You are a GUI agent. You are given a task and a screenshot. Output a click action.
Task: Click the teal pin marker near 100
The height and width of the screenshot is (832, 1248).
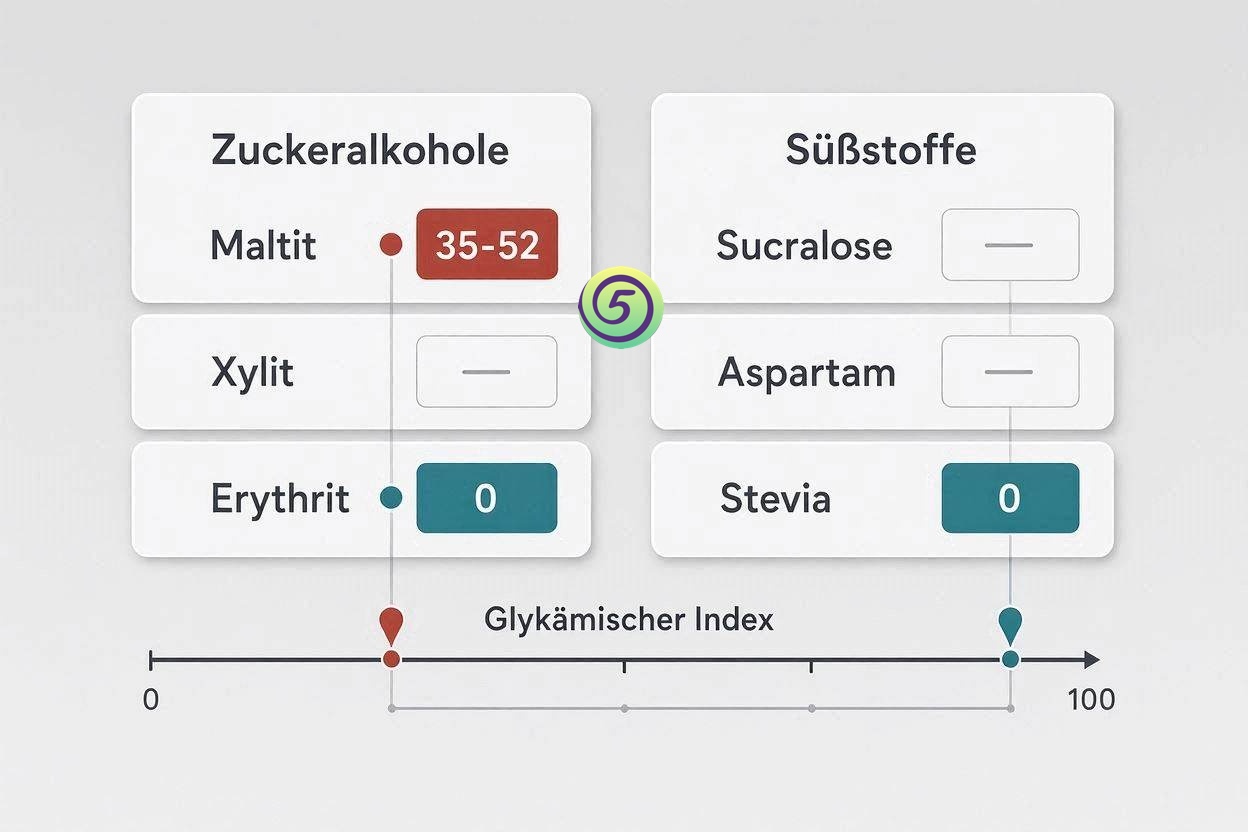[1010, 626]
